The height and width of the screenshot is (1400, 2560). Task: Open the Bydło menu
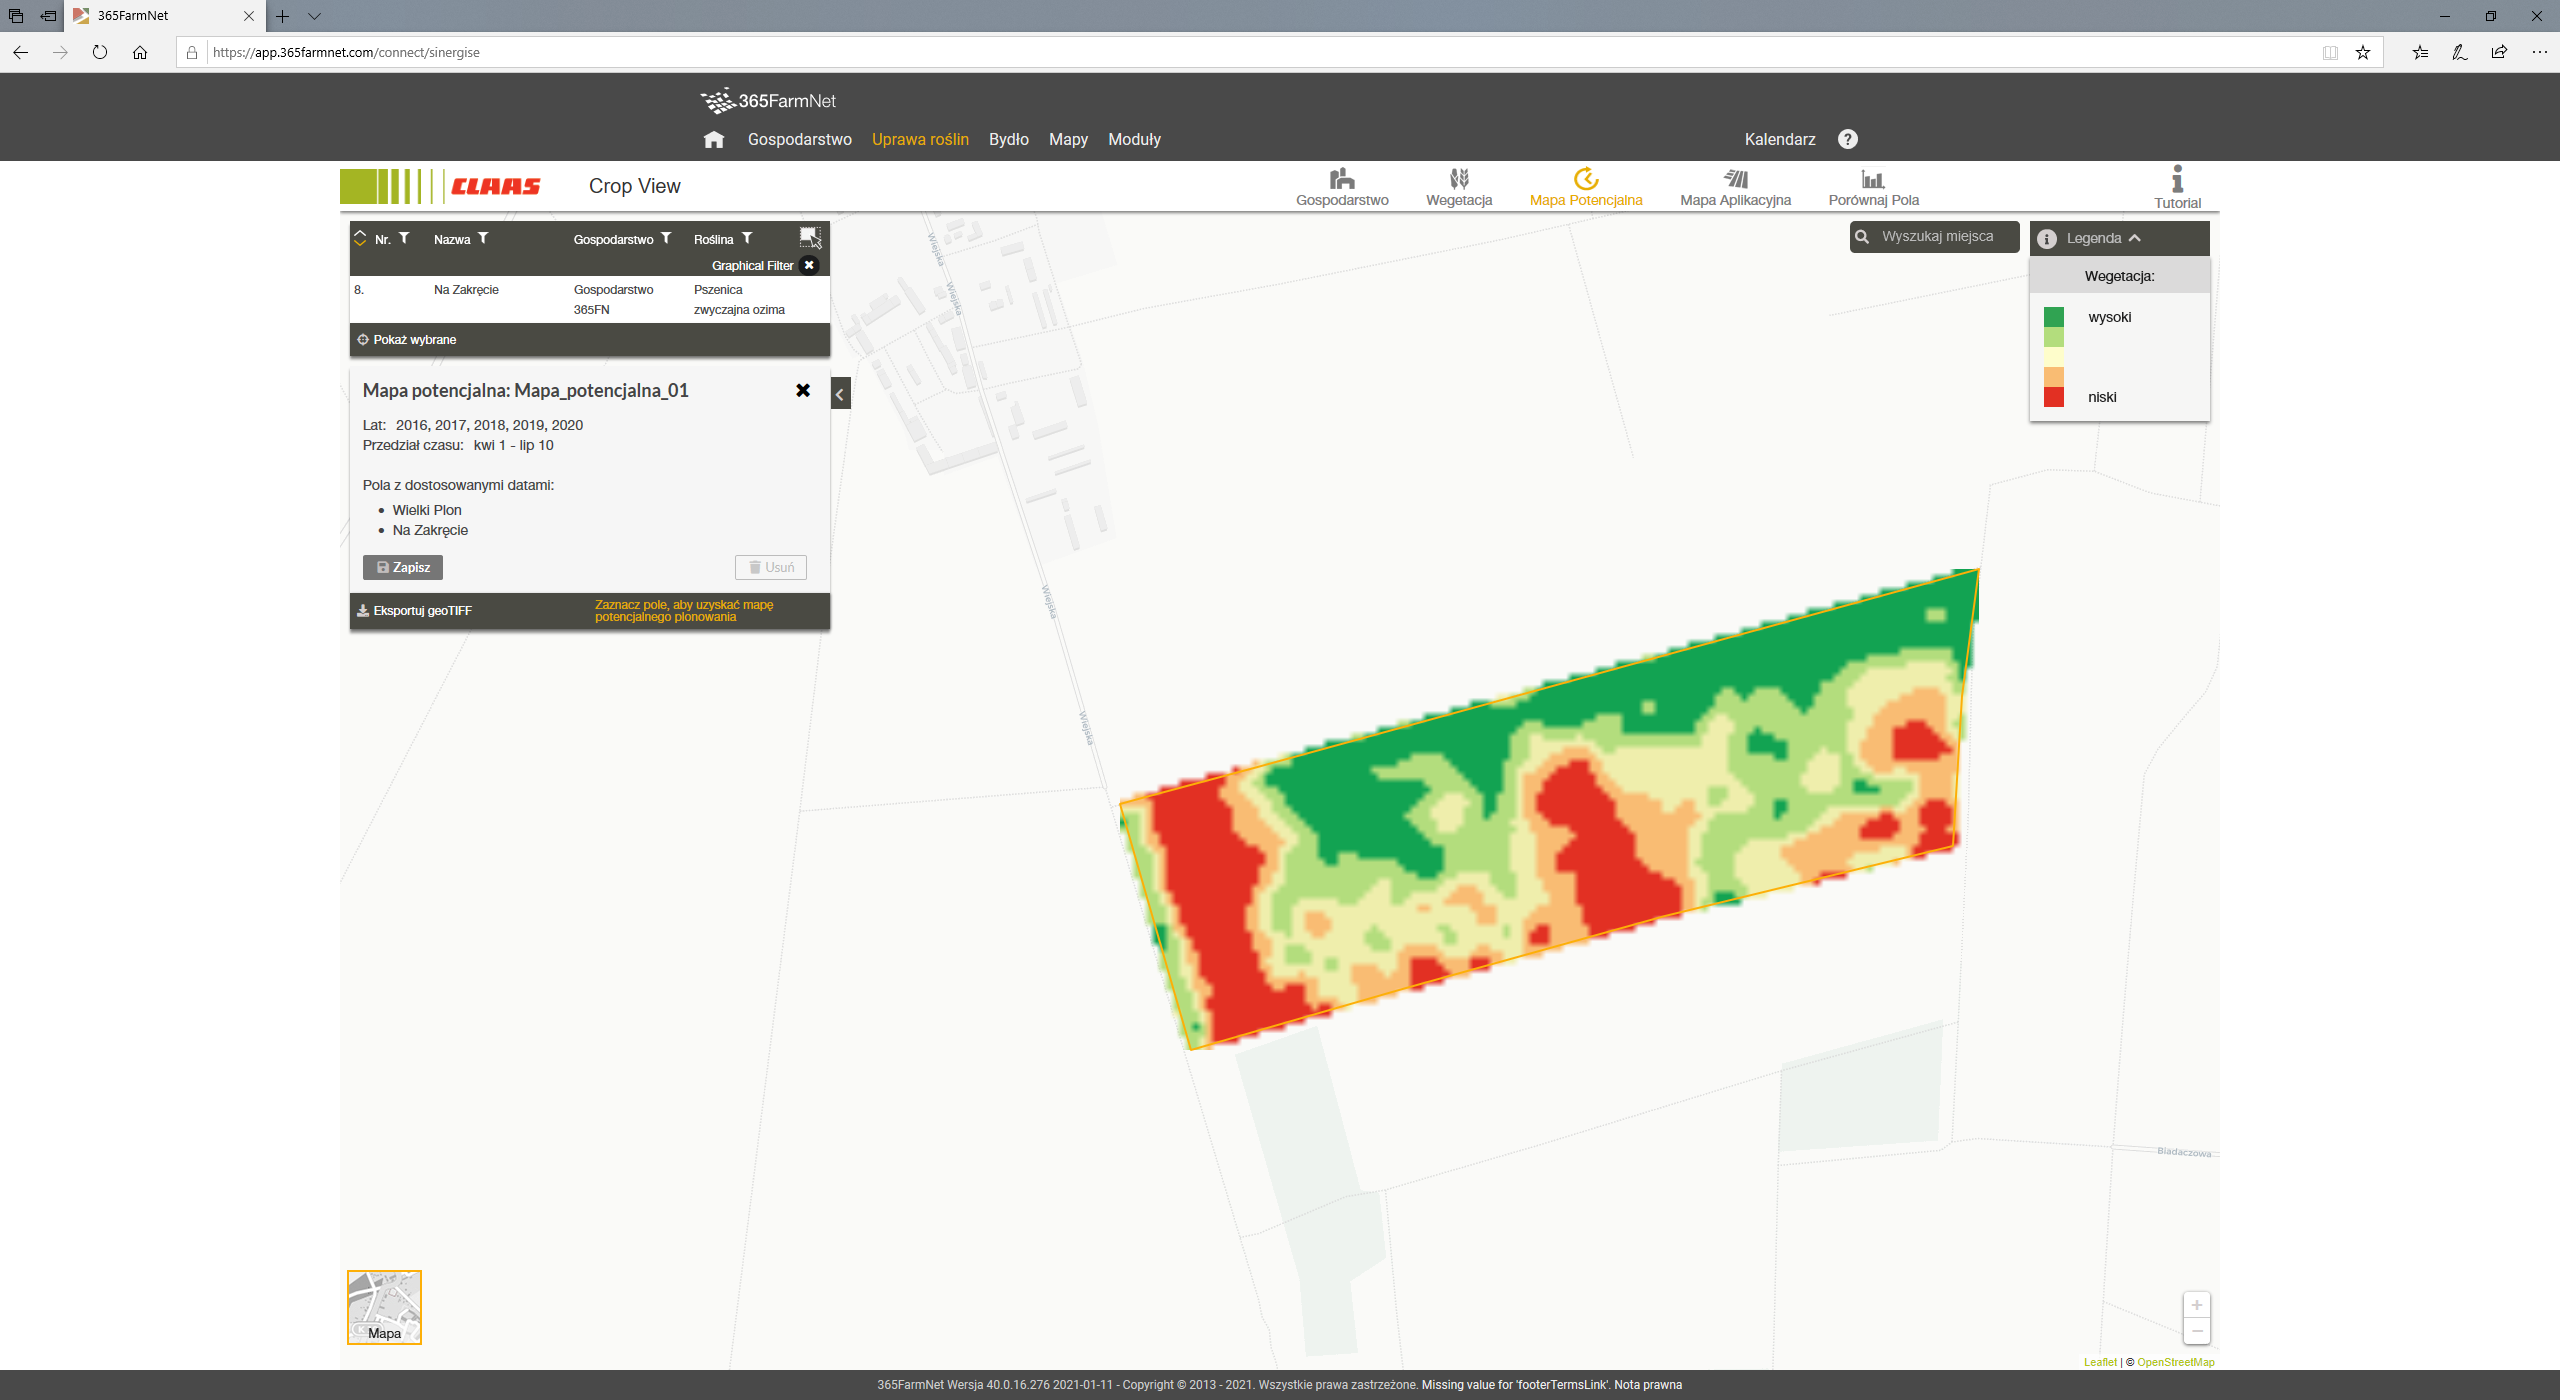[x=1008, y=140]
